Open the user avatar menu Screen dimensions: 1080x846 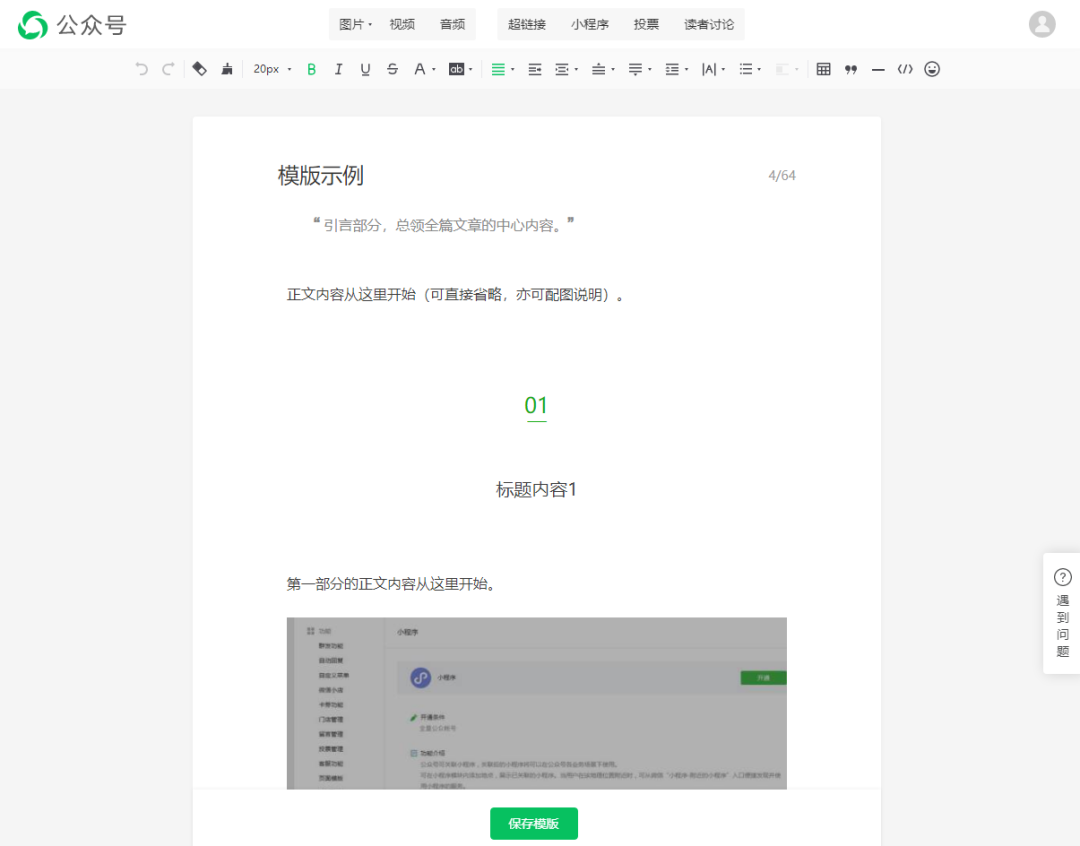pos(1042,24)
